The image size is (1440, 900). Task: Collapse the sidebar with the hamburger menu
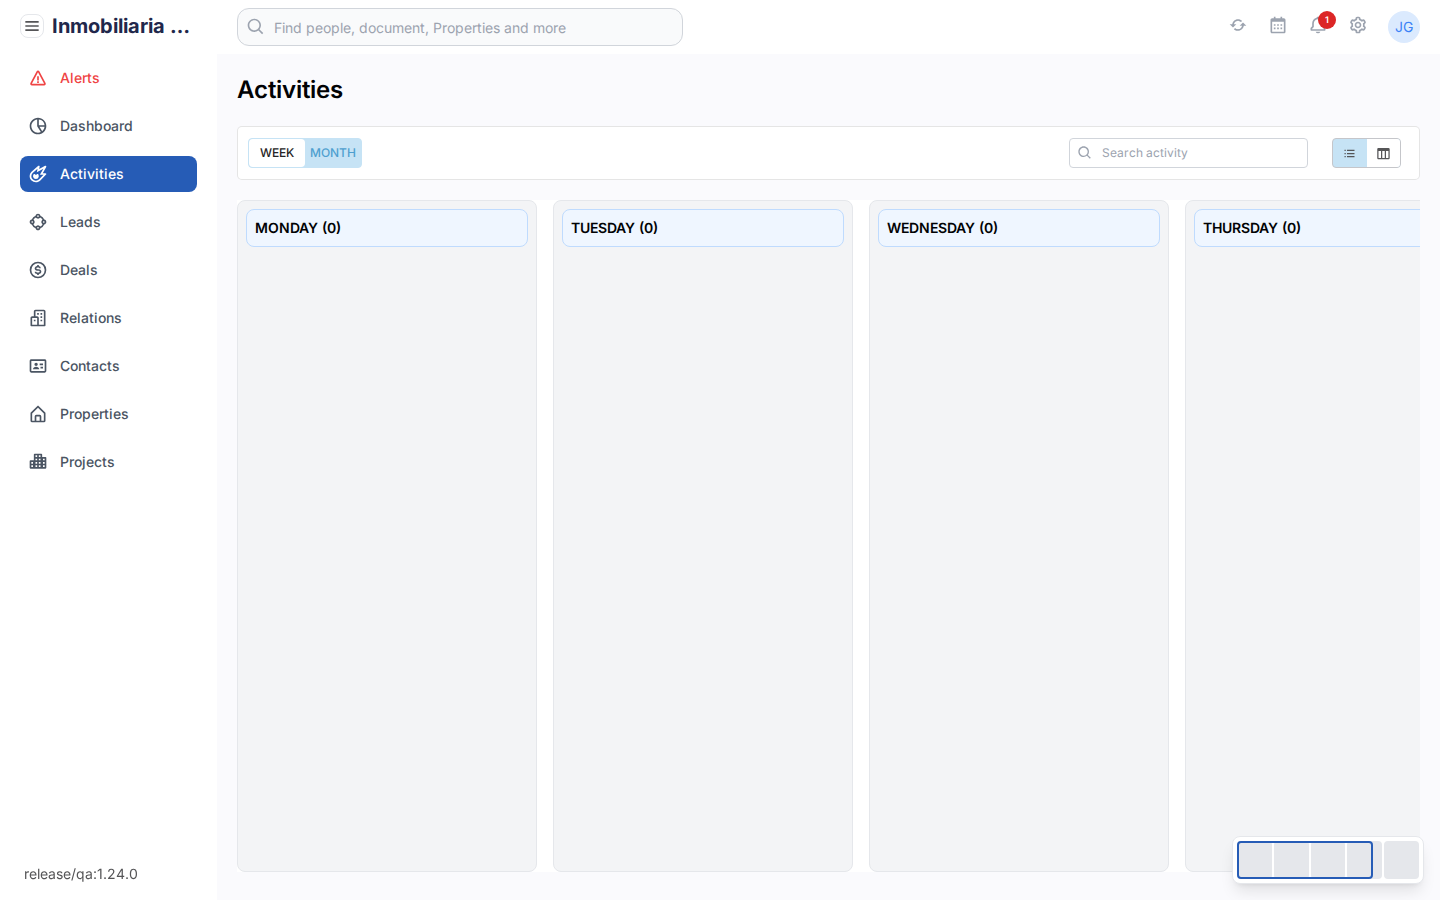click(x=32, y=25)
